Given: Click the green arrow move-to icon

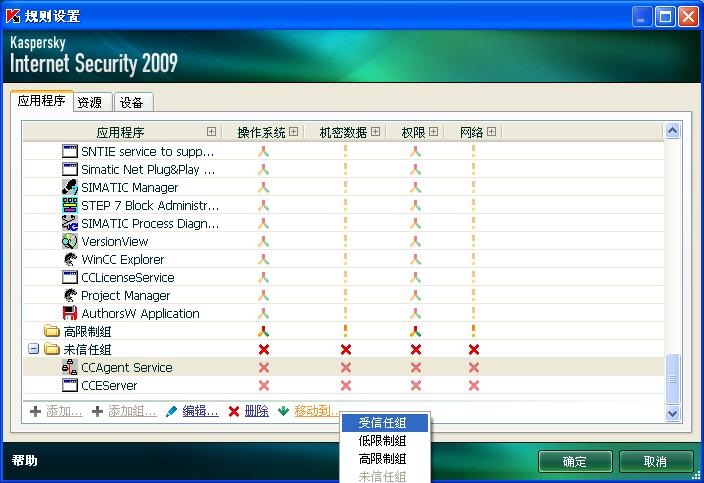Looking at the screenshot, I should 283,411.
